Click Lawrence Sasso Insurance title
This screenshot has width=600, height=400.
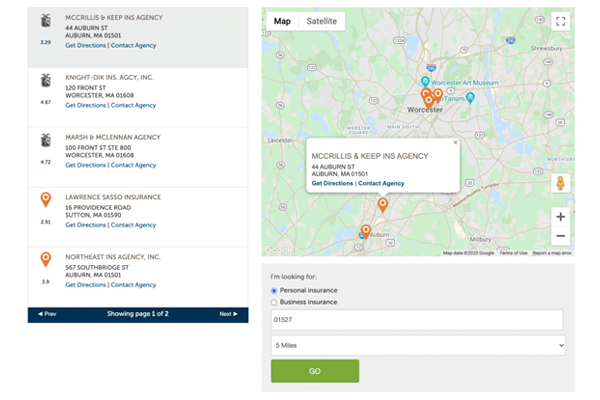pos(113,197)
